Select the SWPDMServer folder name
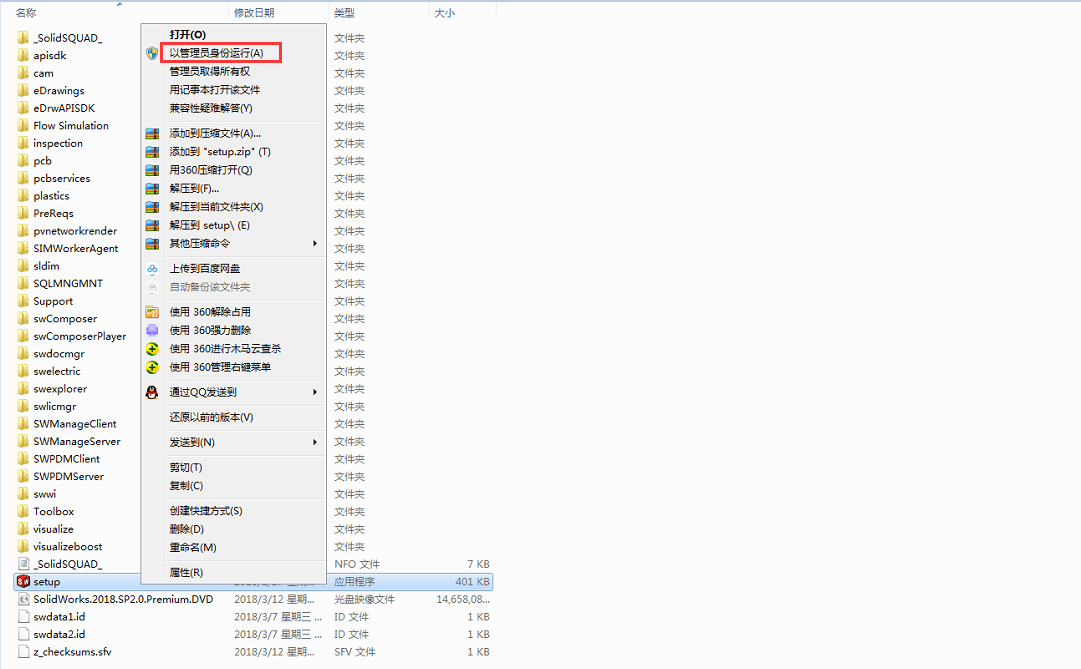The width and height of the screenshot is (1081, 669). click(x=69, y=477)
